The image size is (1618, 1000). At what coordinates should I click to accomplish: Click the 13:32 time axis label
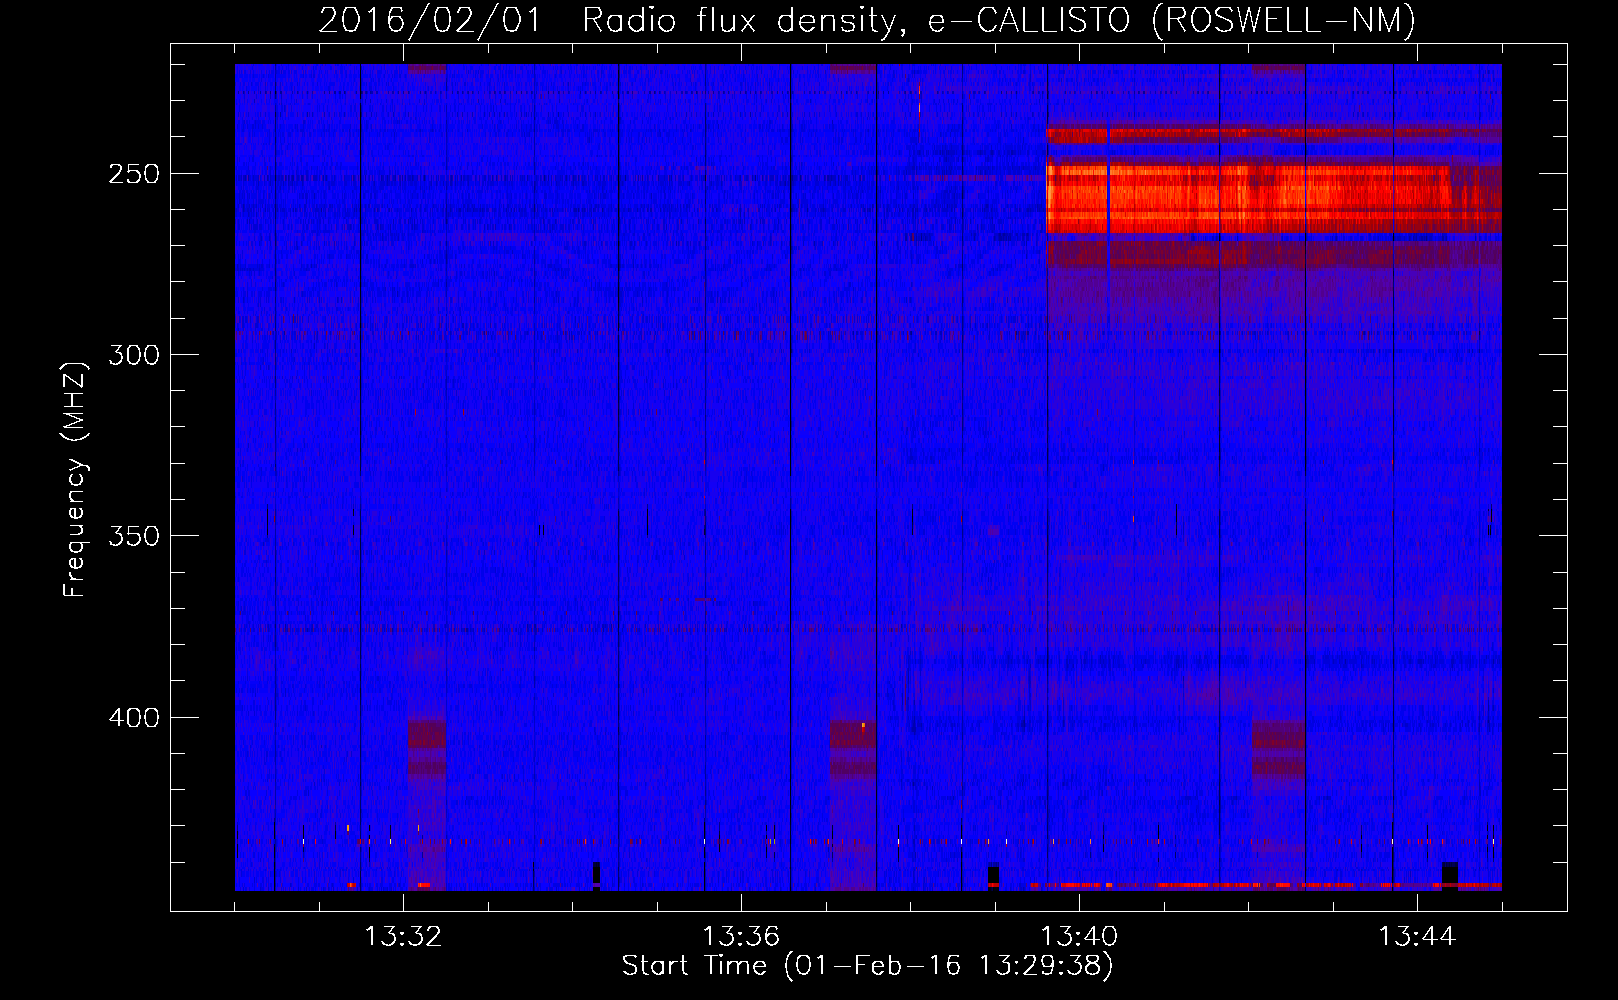point(403,937)
